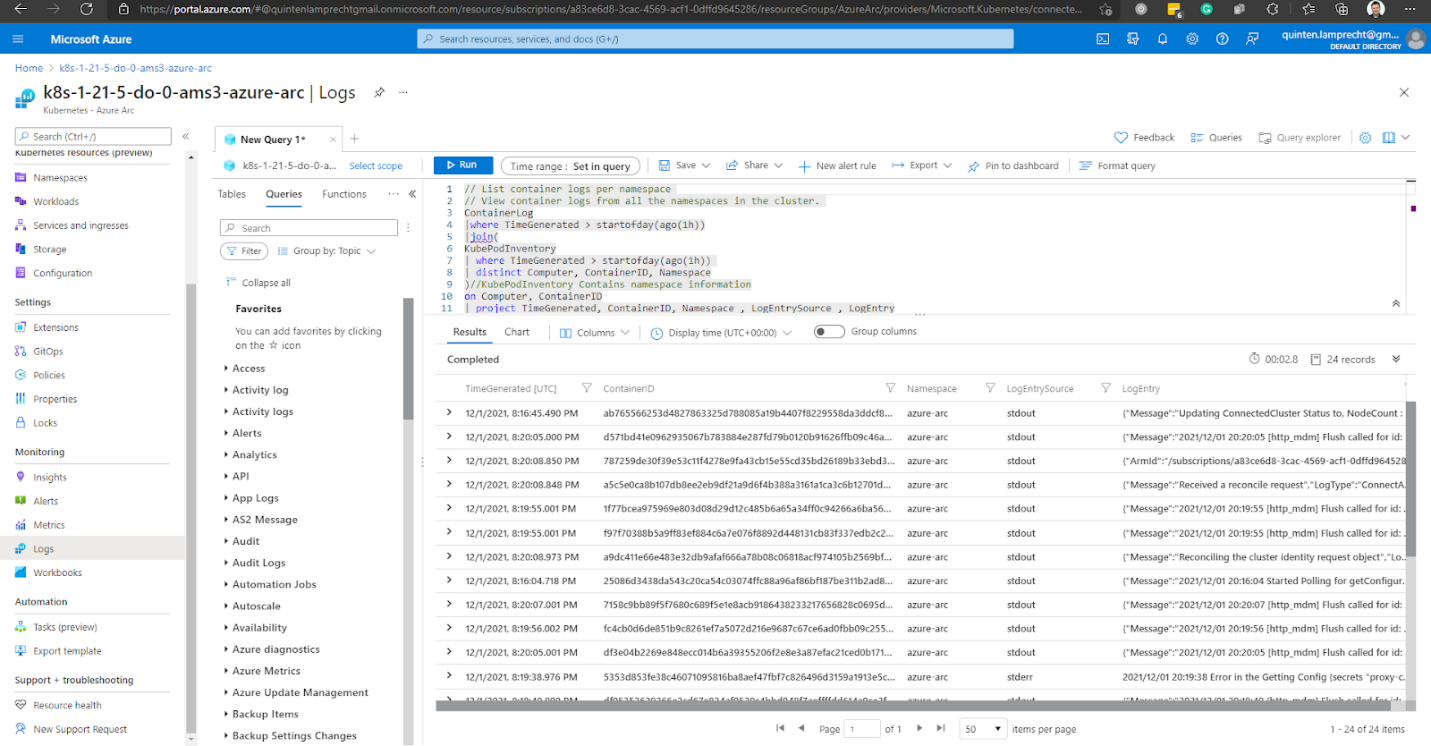Open Workbooks in the left menu

57,573
